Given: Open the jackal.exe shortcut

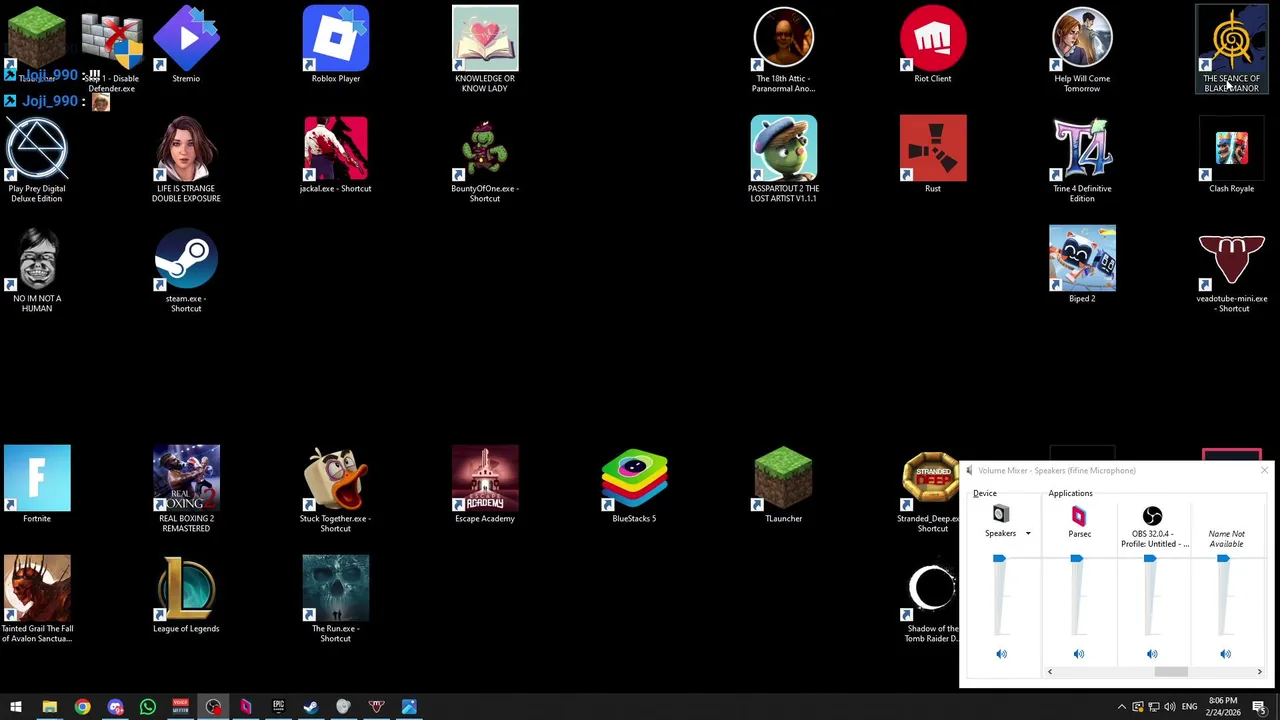Looking at the screenshot, I should pyautogui.click(x=336, y=155).
